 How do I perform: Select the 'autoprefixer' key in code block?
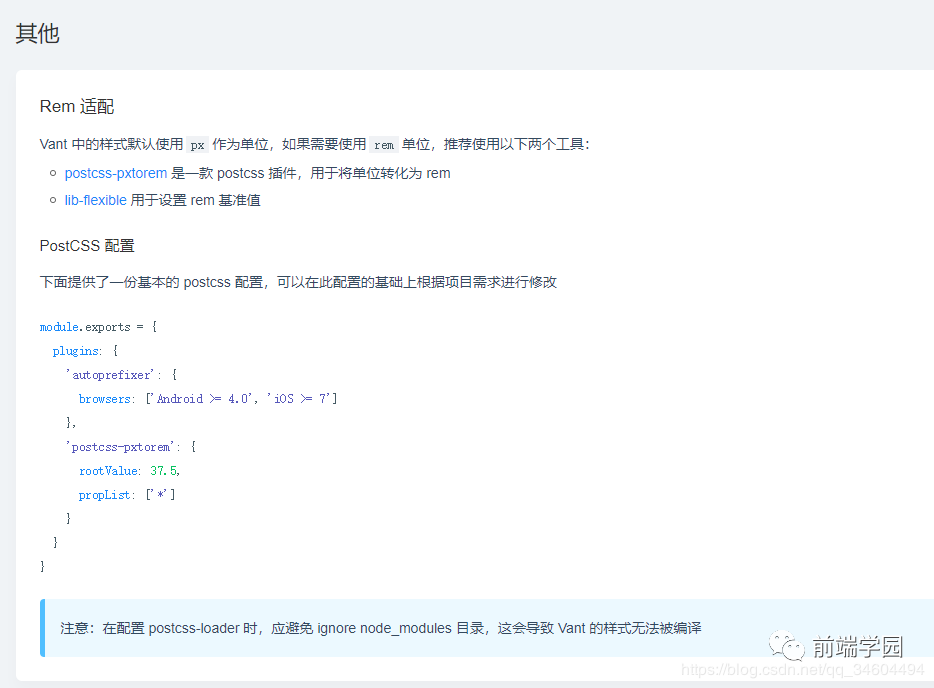111,375
